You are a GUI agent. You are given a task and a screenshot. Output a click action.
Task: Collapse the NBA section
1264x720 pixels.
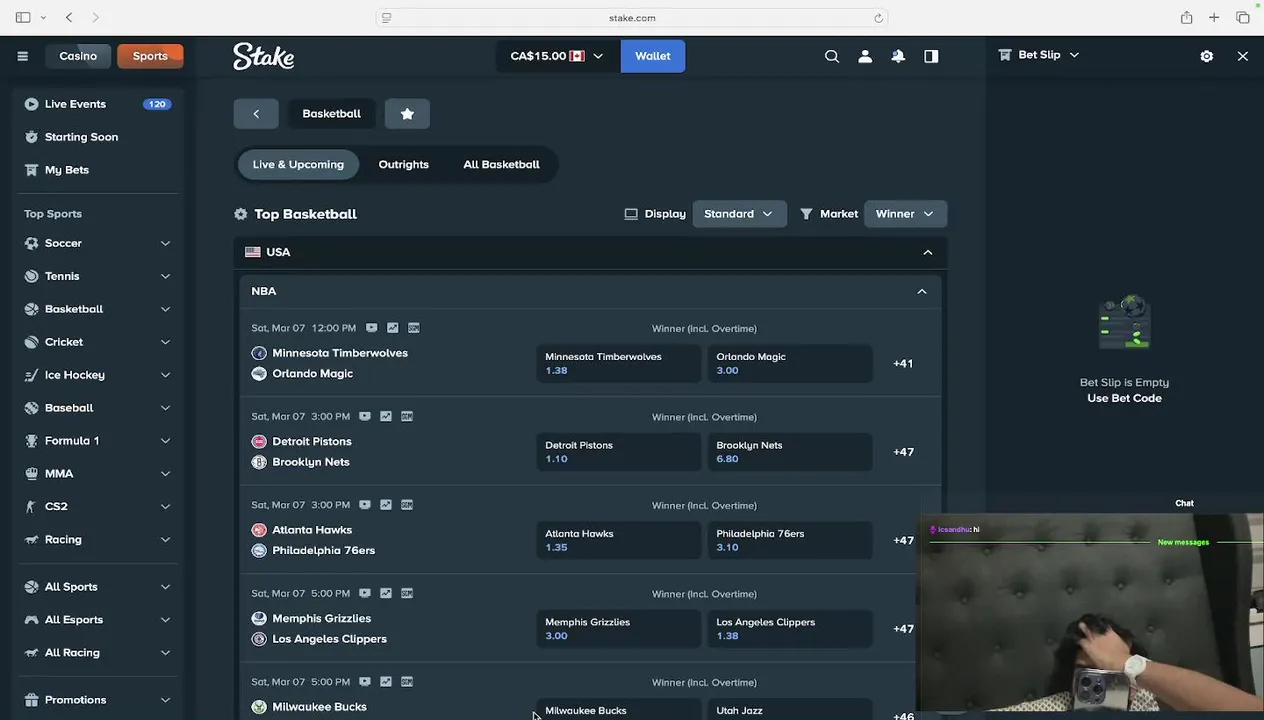(x=921, y=291)
